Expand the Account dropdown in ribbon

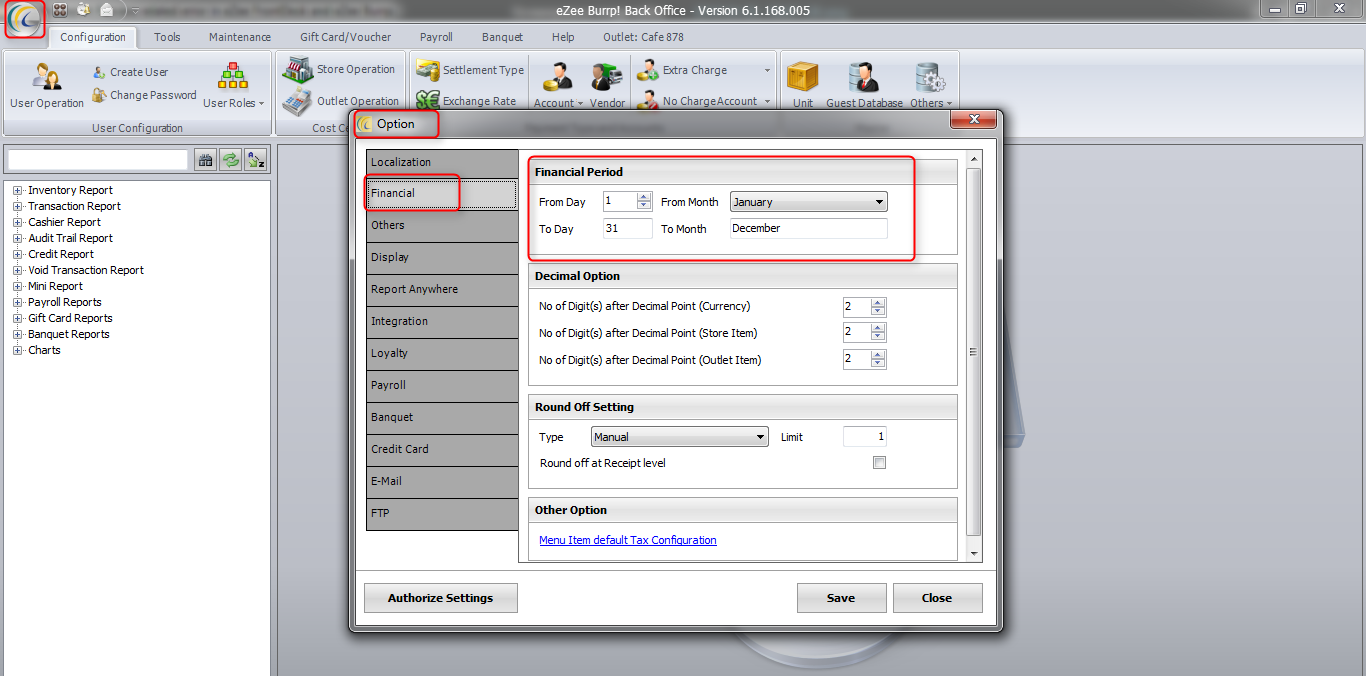[558, 86]
